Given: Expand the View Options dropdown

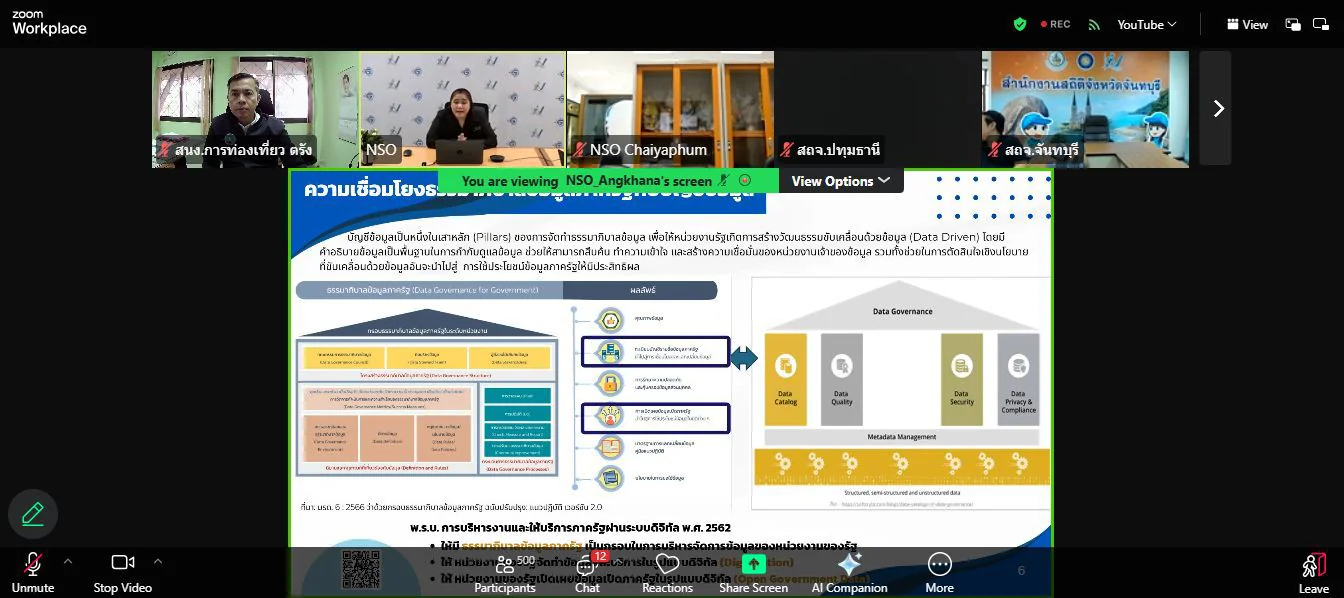Looking at the screenshot, I should (841, 181).
